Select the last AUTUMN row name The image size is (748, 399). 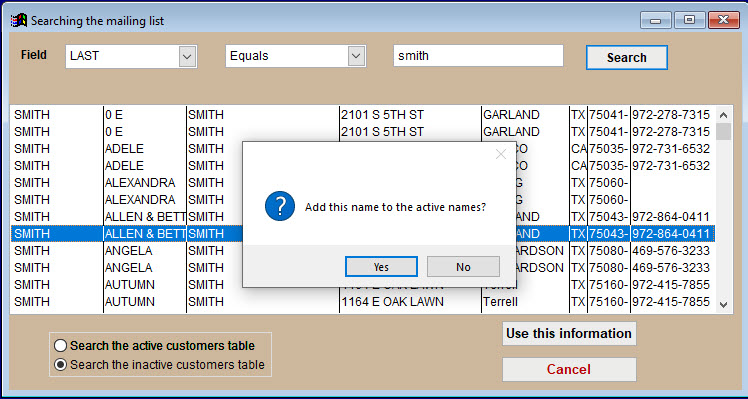click(129, 302)
